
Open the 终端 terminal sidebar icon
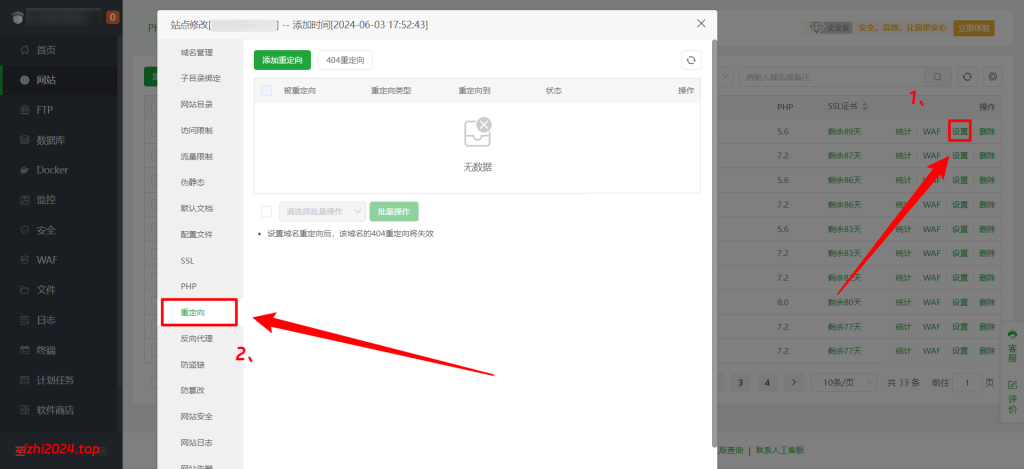tap(22, 350)
